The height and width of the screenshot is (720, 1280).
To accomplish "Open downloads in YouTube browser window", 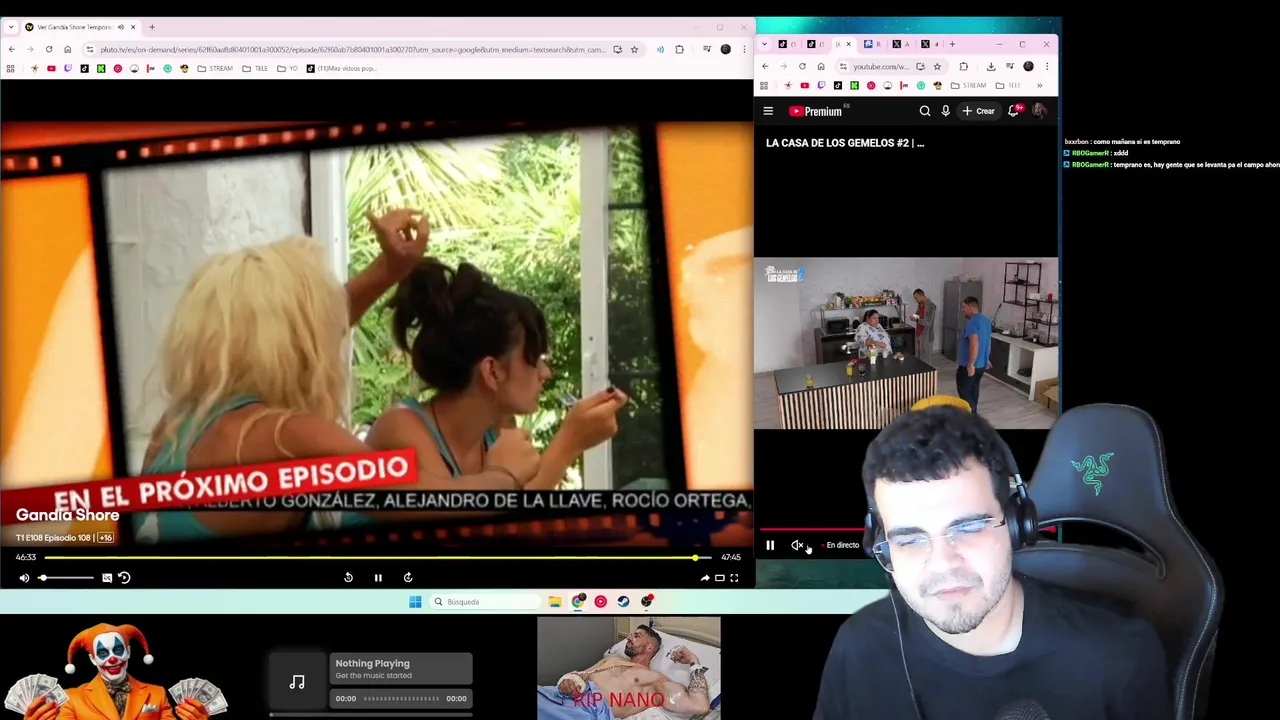I will pyautogui.click(x=991, y=66).
